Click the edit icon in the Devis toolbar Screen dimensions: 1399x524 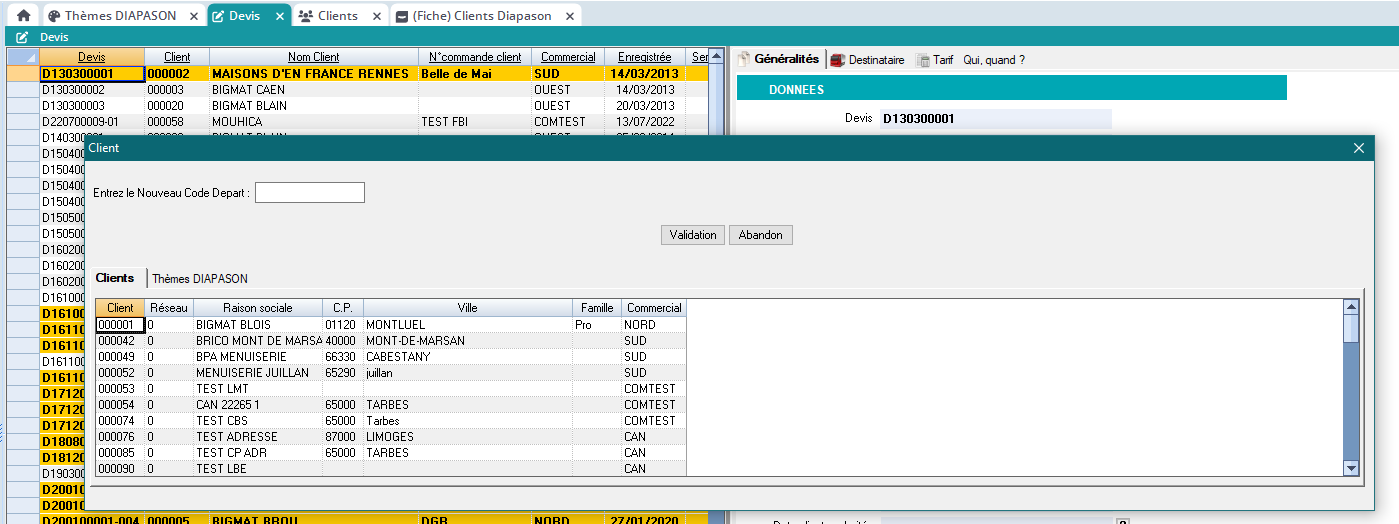coord(22,37)
